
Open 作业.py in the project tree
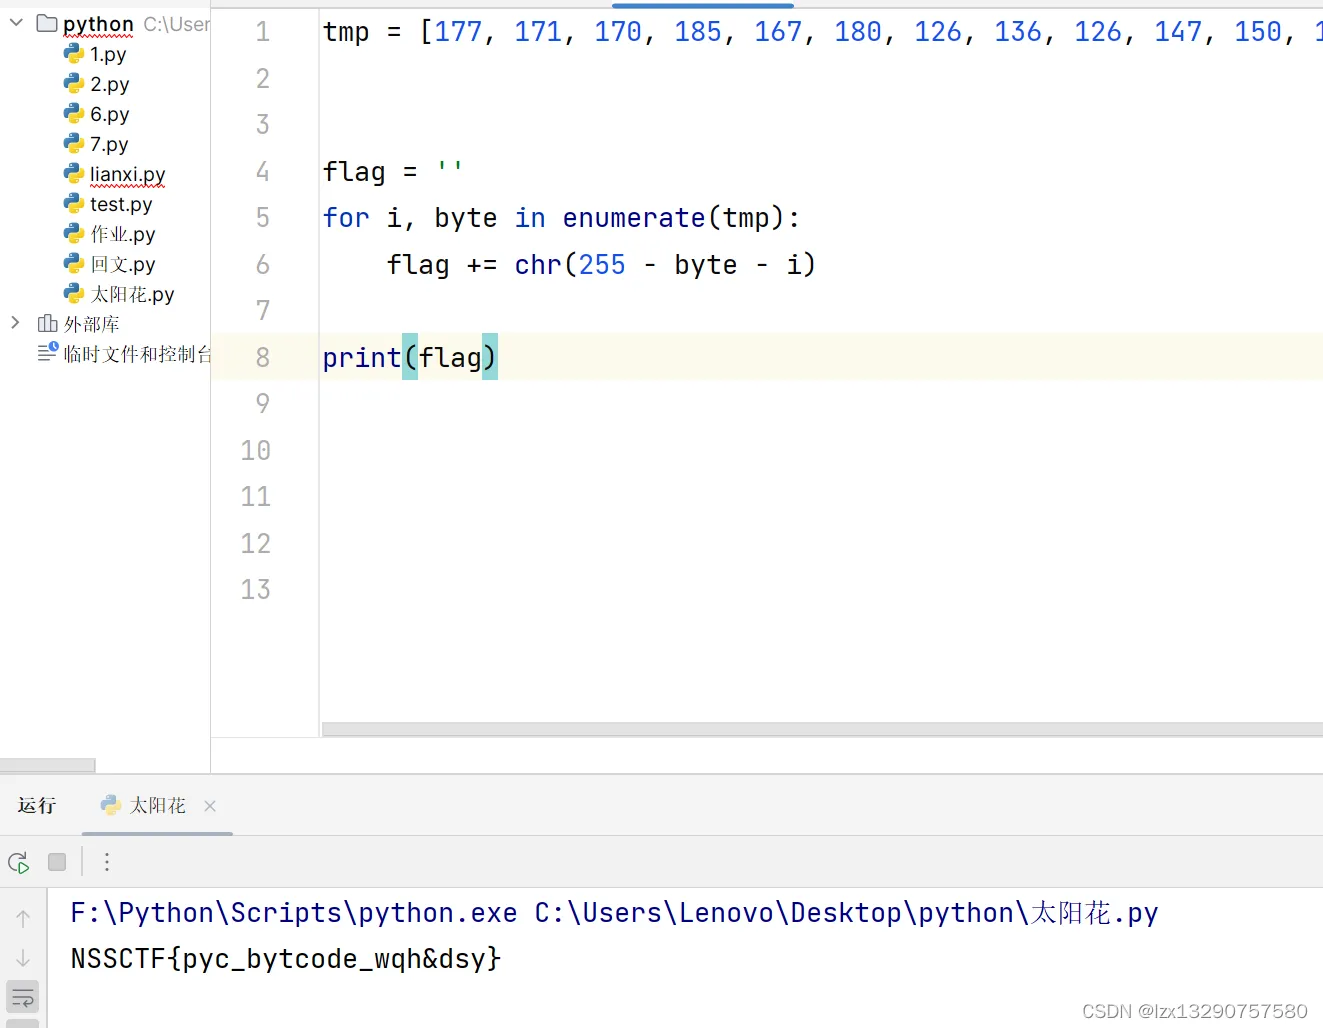click(x=123, y=234)
